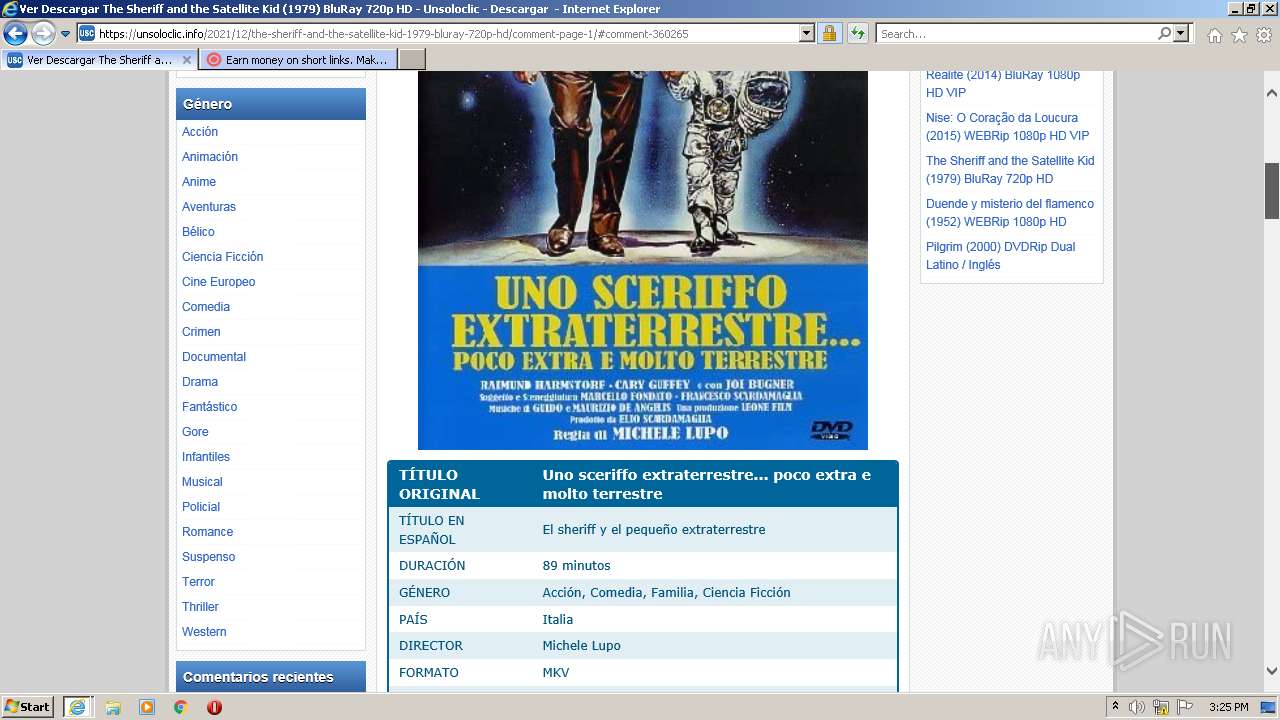Open the Bélico genre link
Viewport: 1280px width, 720px height.
pyautogui.click(x=198, y=232)
